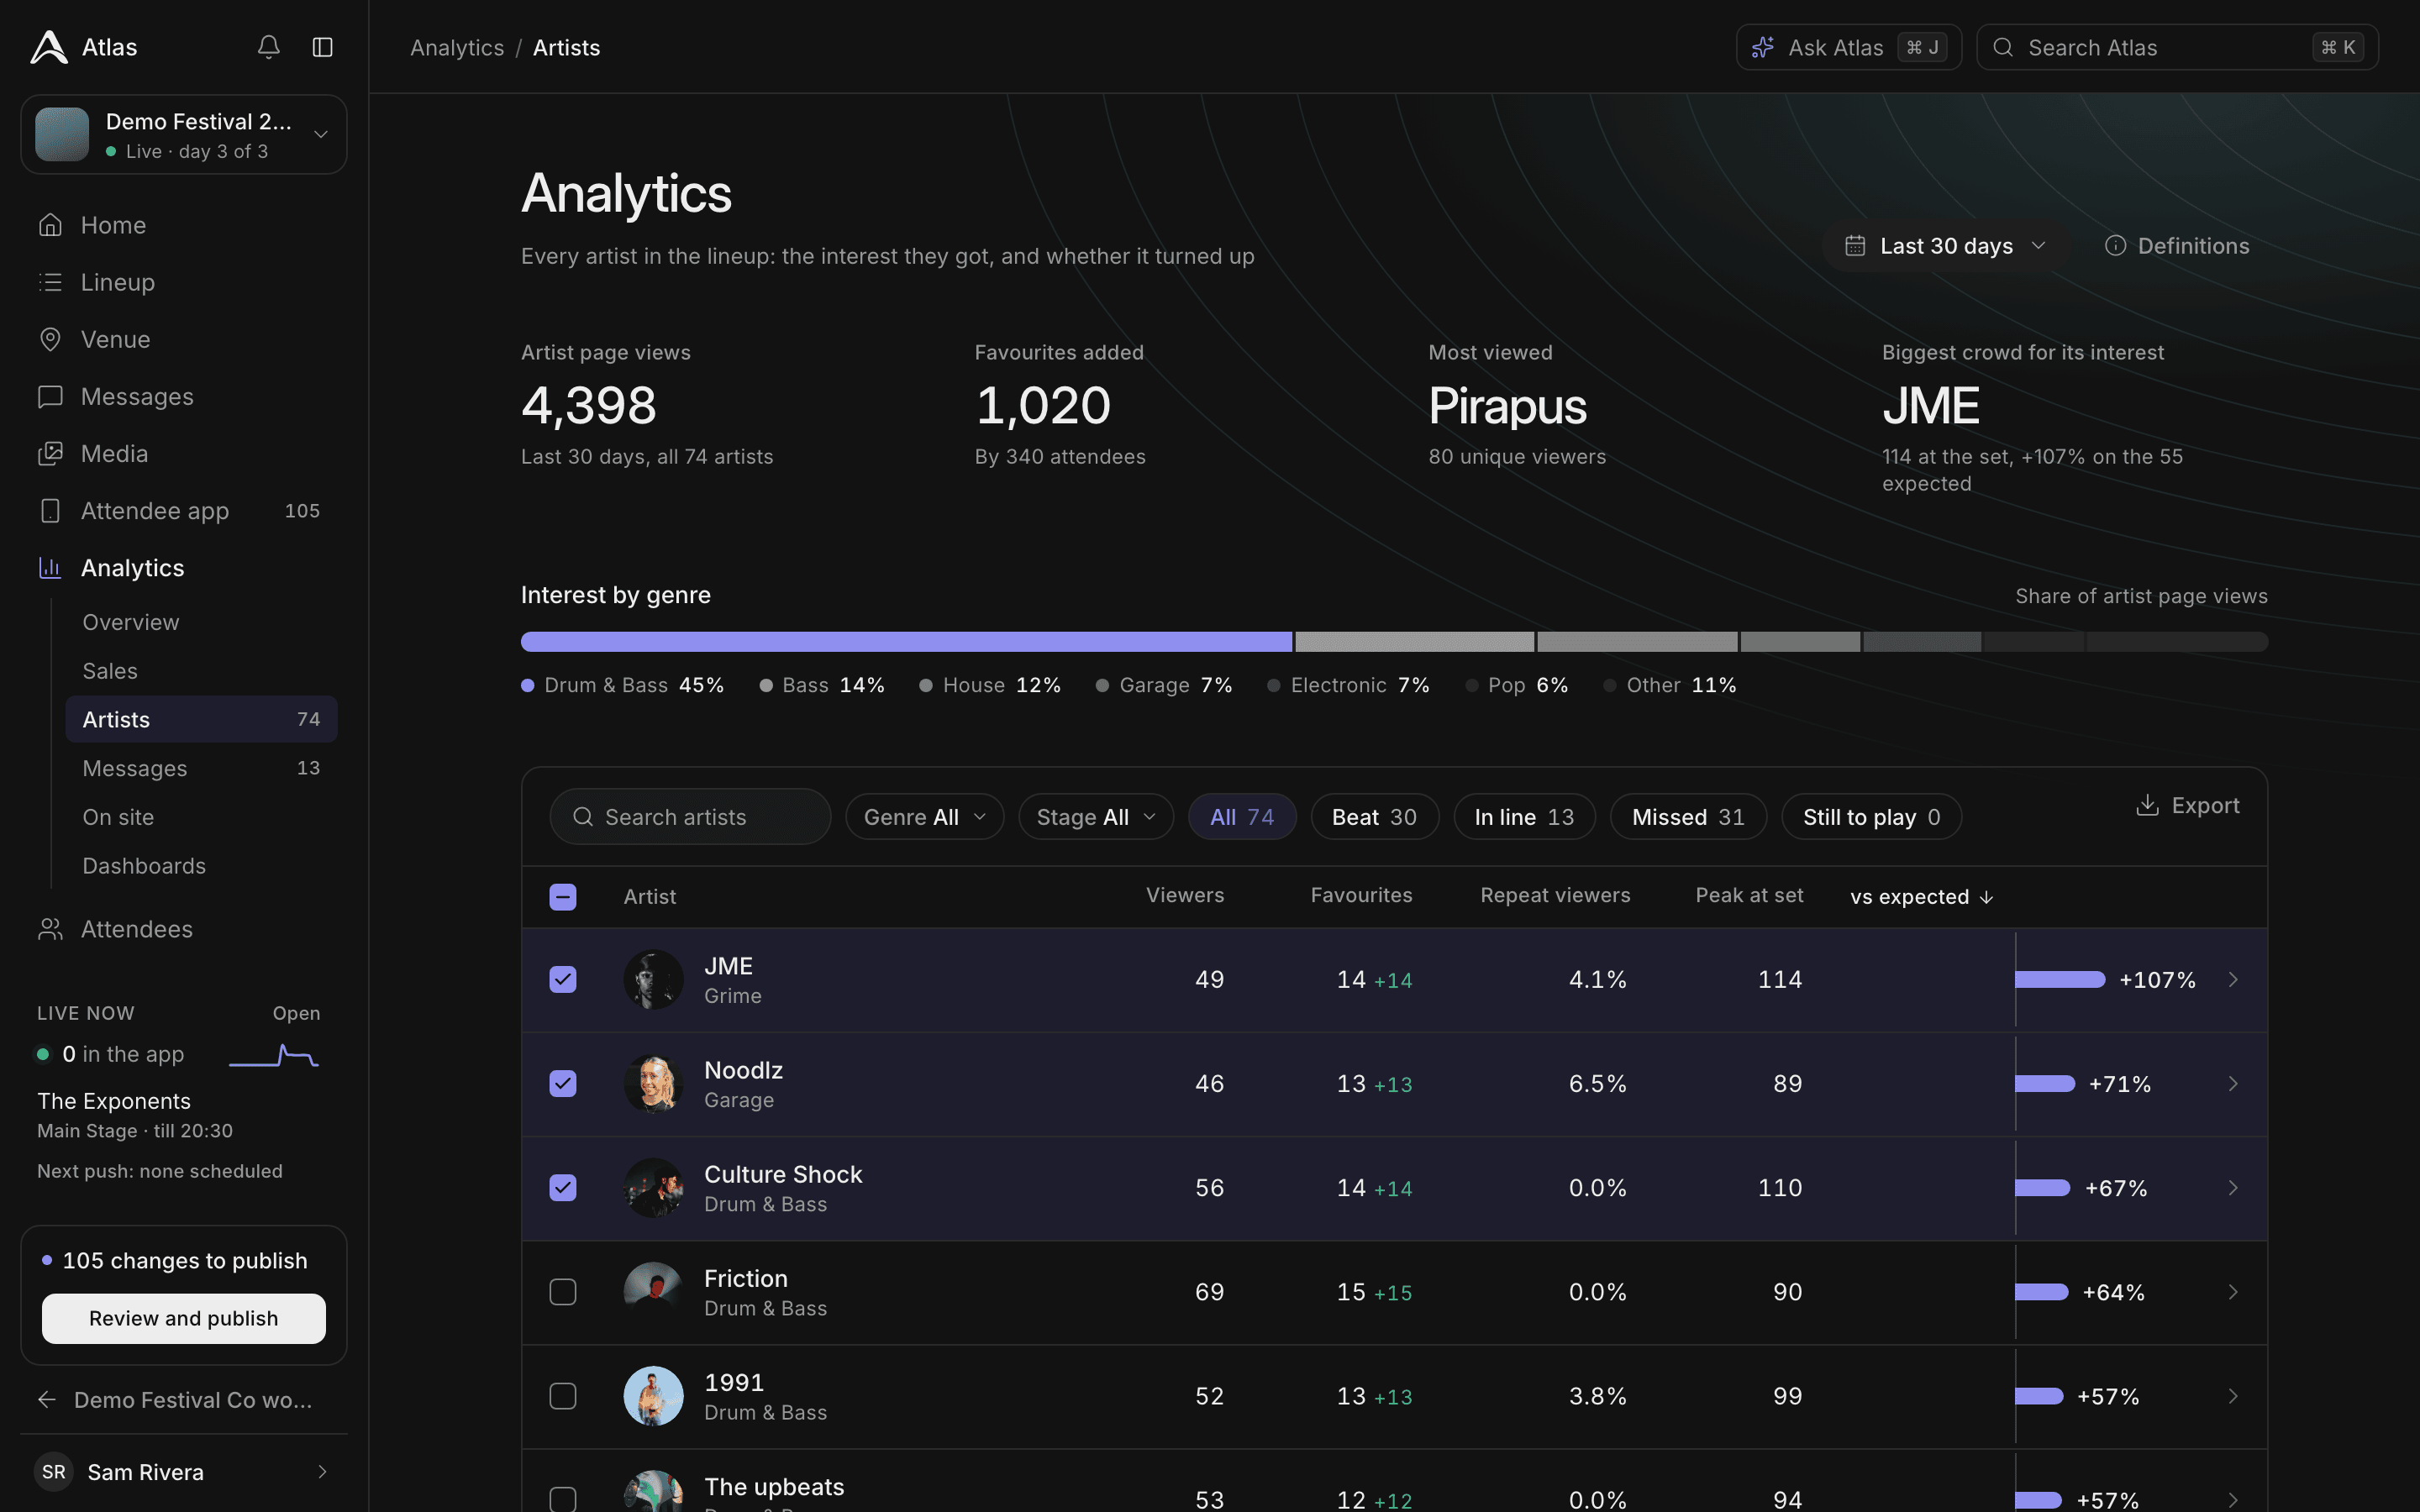Sort by the Viewers column header
Screen dimensions: 2420x1512
point(1184,895)
